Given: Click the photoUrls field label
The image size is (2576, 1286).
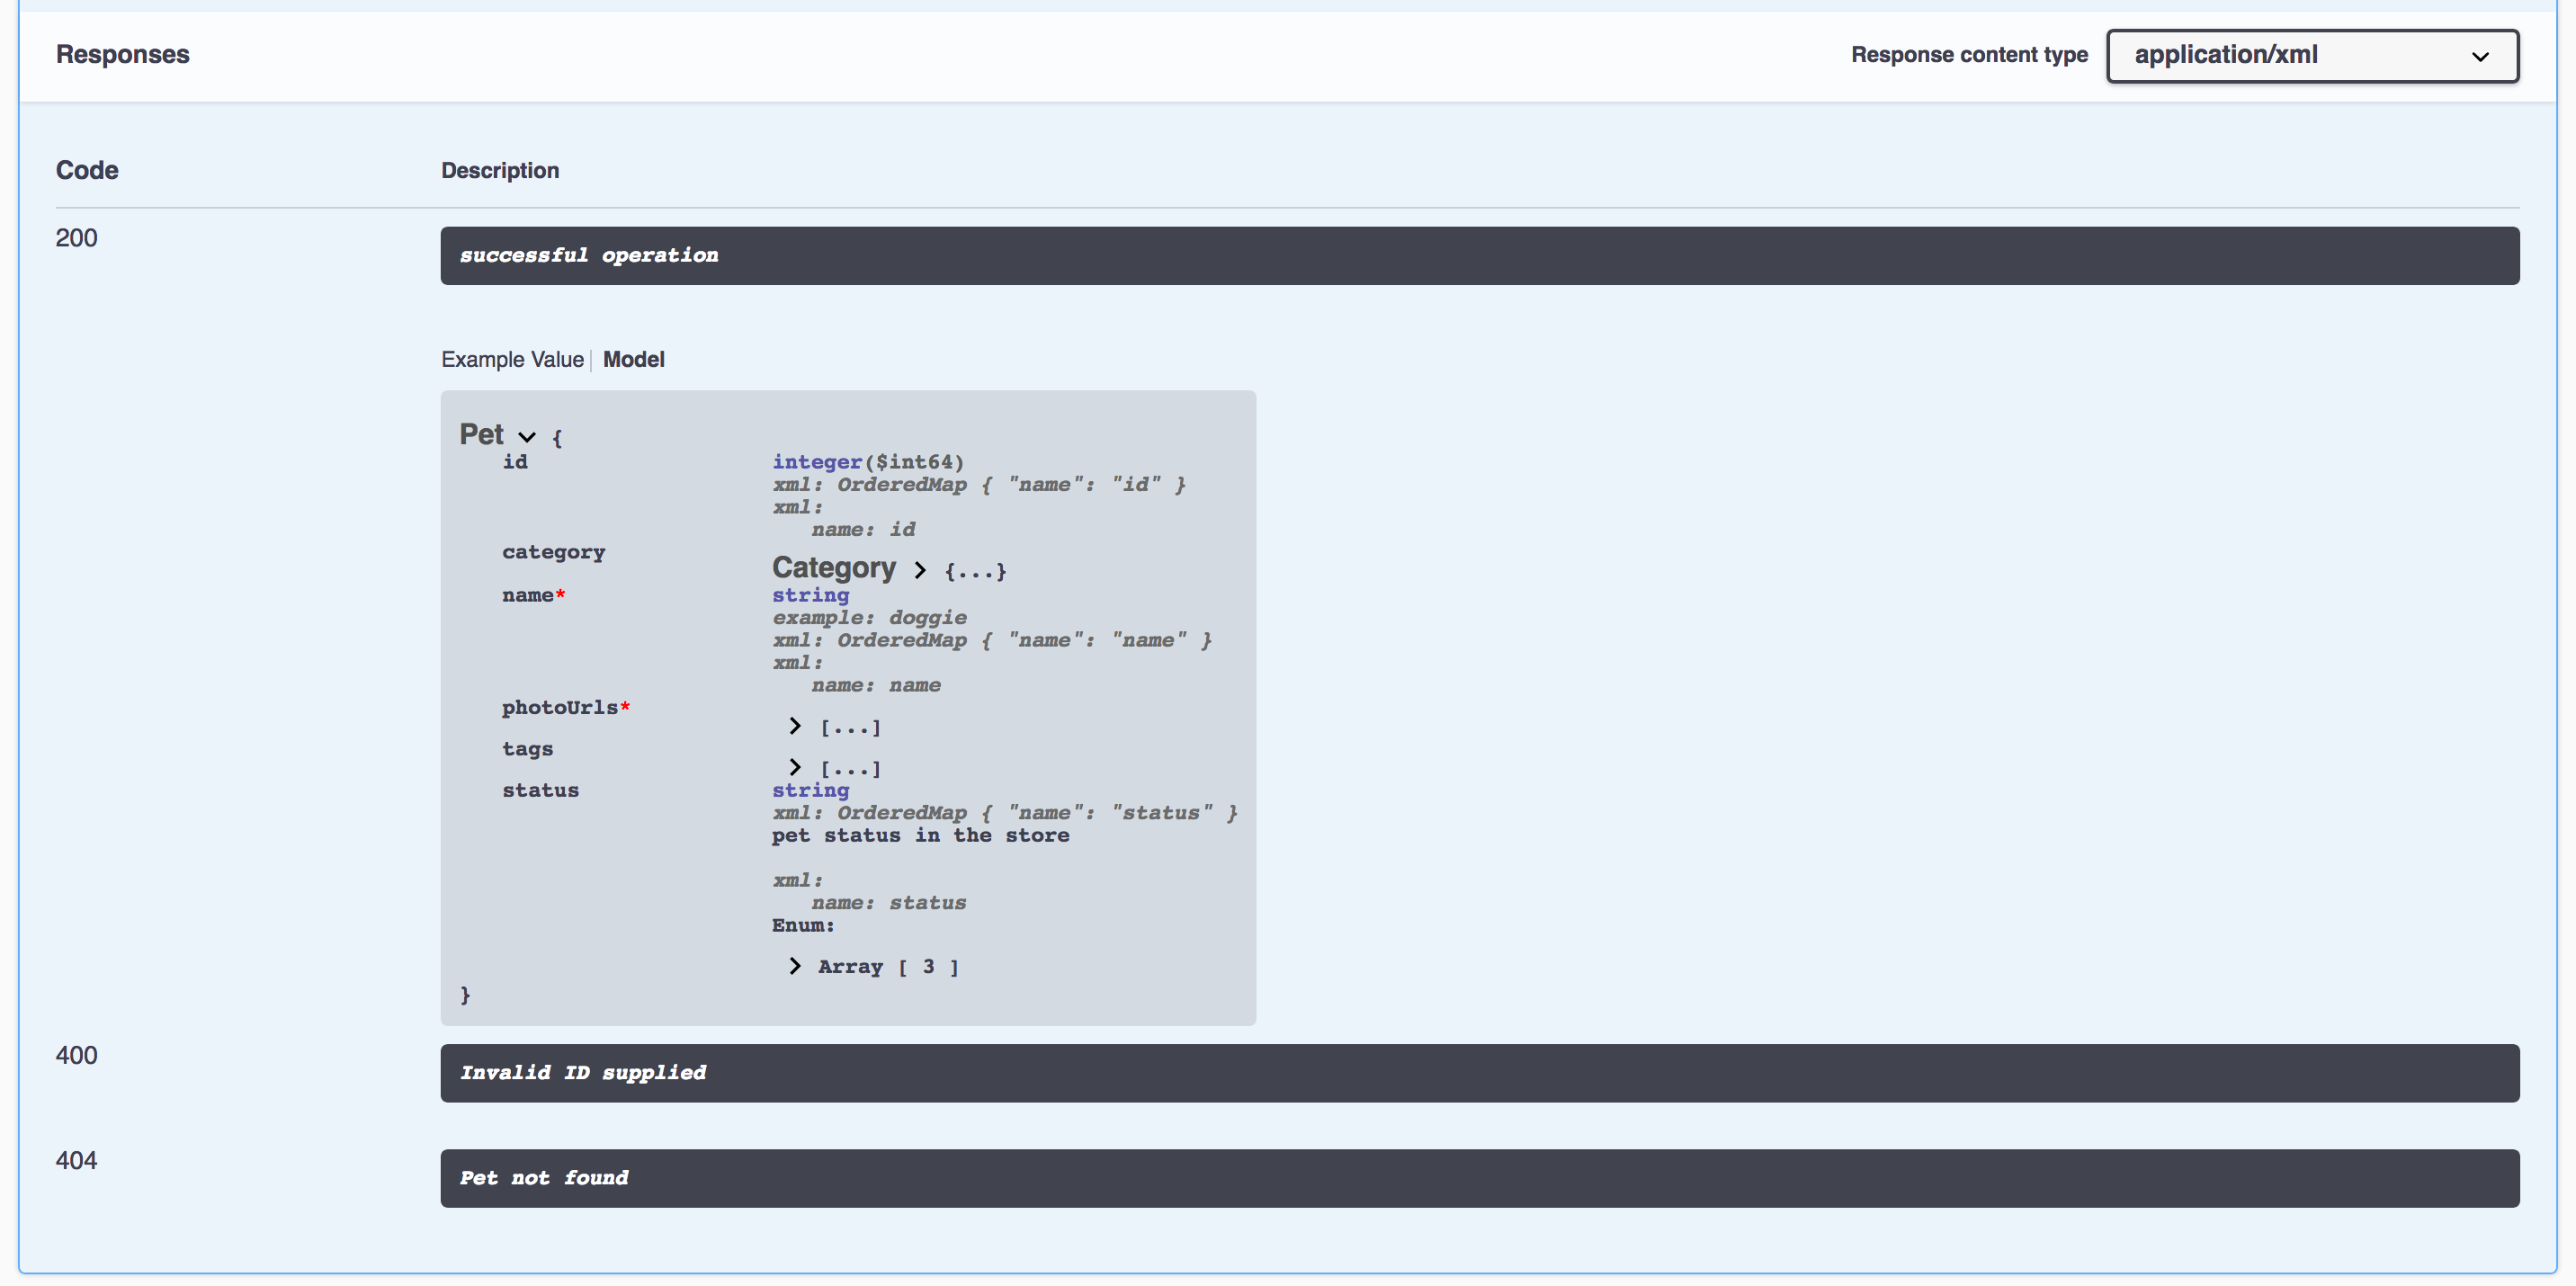Looking at the screenshot, I should click(x=561, y=707).
